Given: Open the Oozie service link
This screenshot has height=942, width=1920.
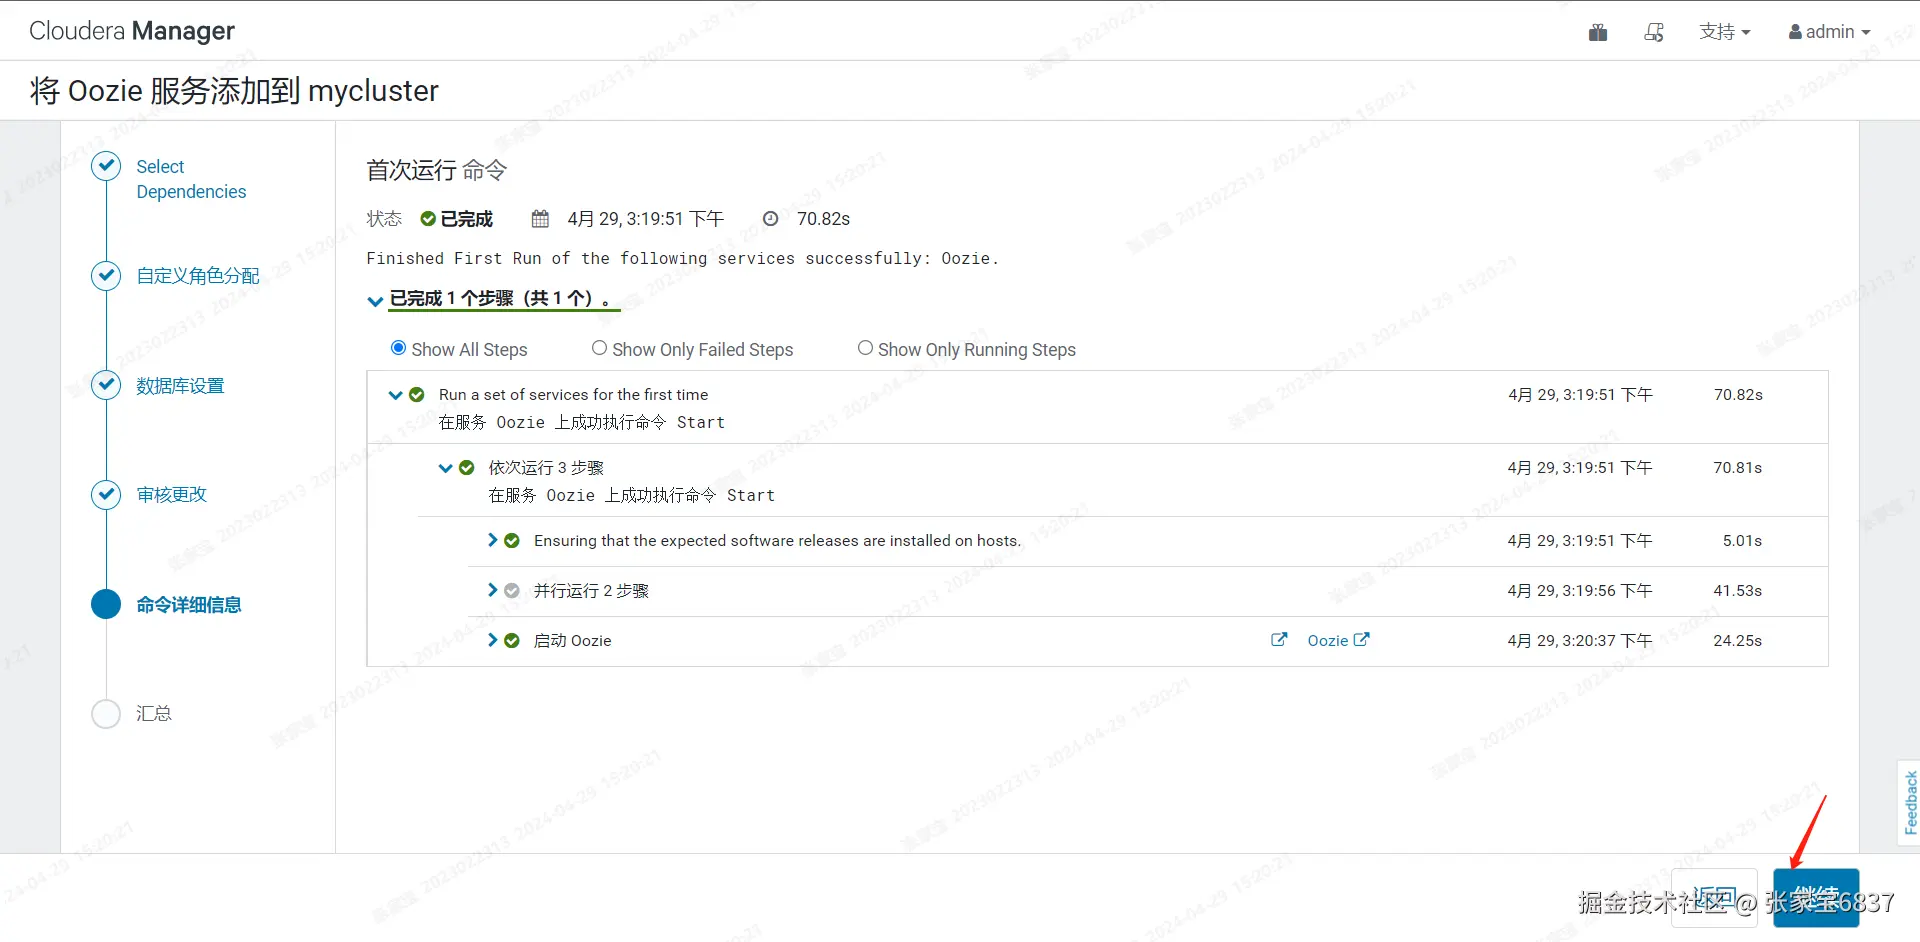Looking at the screenshot, I should [1338, 640].
